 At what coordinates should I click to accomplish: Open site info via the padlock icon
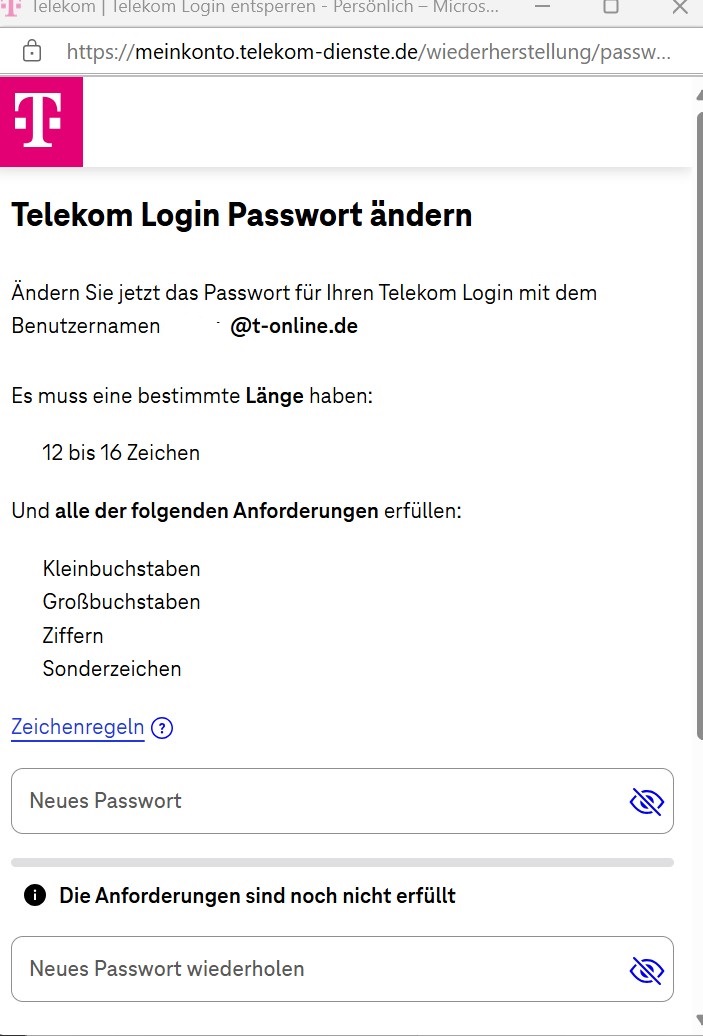click(x=32, y=52)
